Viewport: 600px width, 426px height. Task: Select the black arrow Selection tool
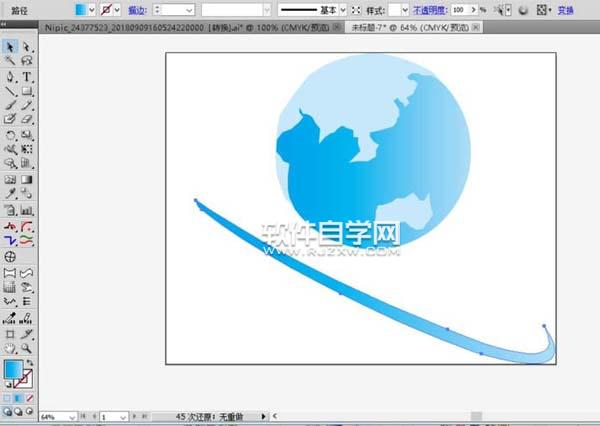point(10,47)
